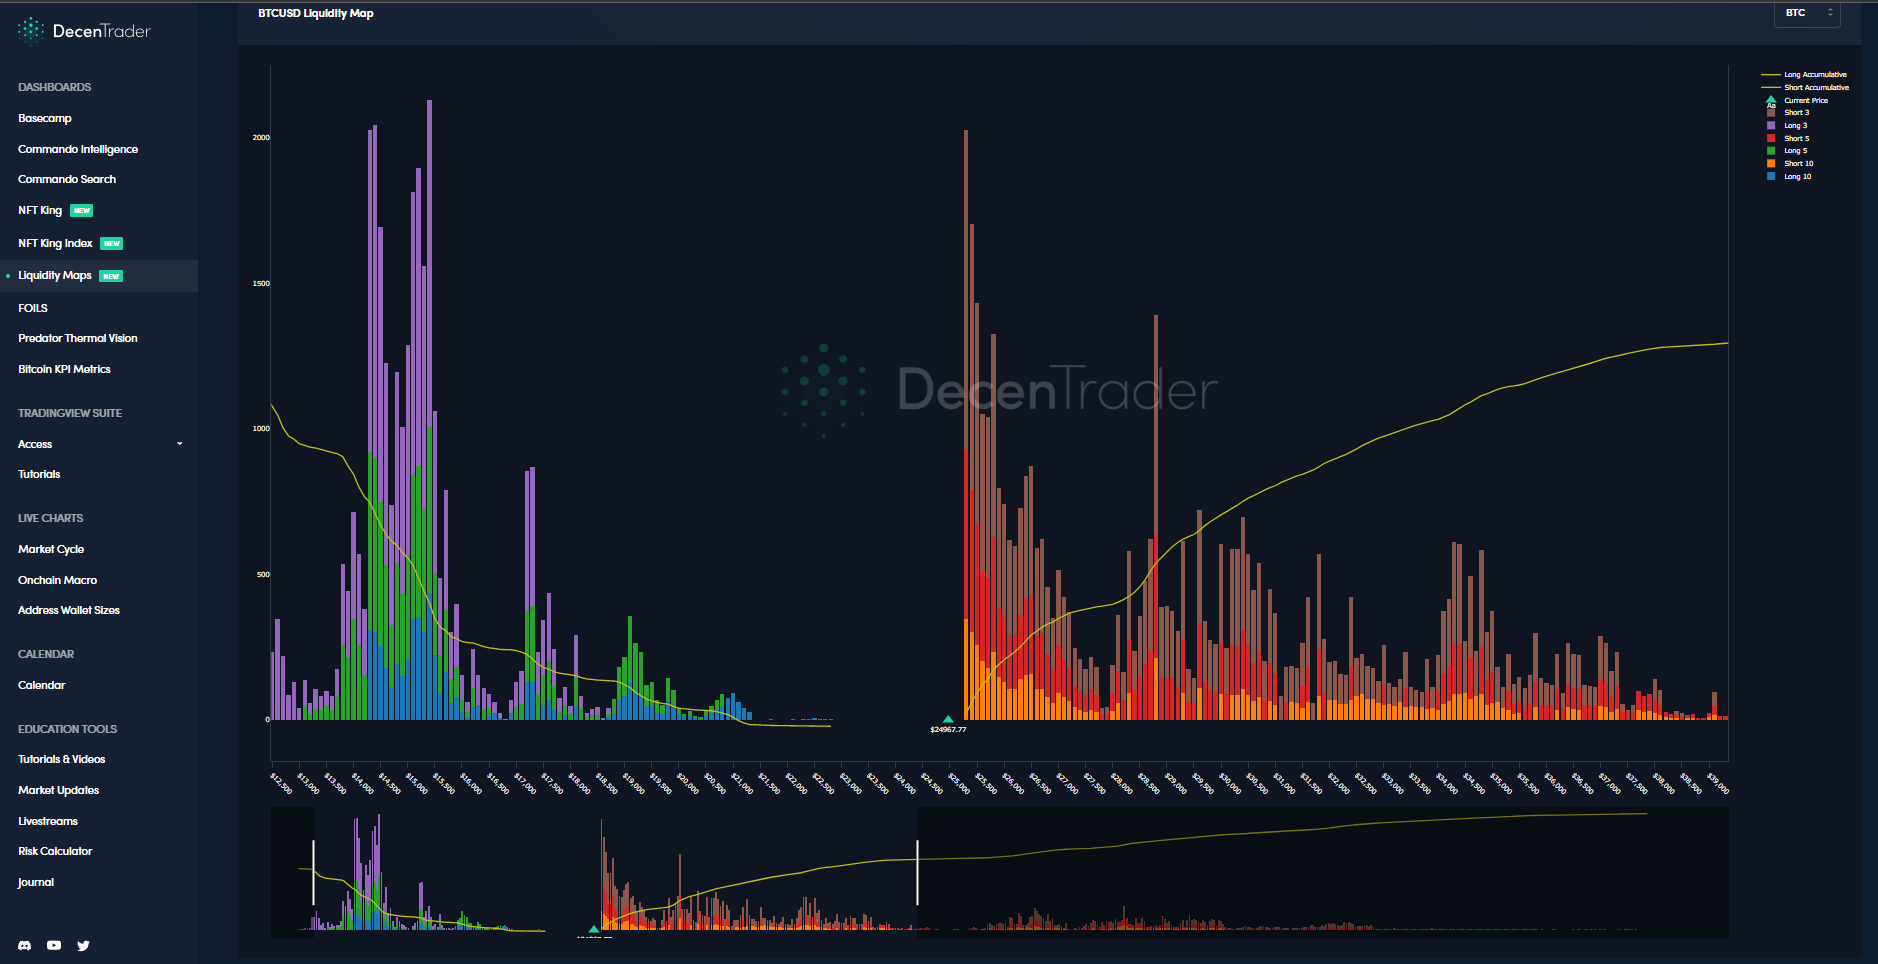Toggle Long Accumulative legend series
1878x964 pixels.
(x=1804, y=75)
